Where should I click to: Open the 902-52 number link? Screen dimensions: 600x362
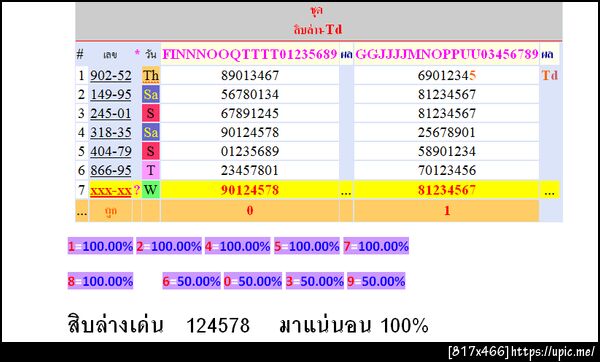coord(111,75)
